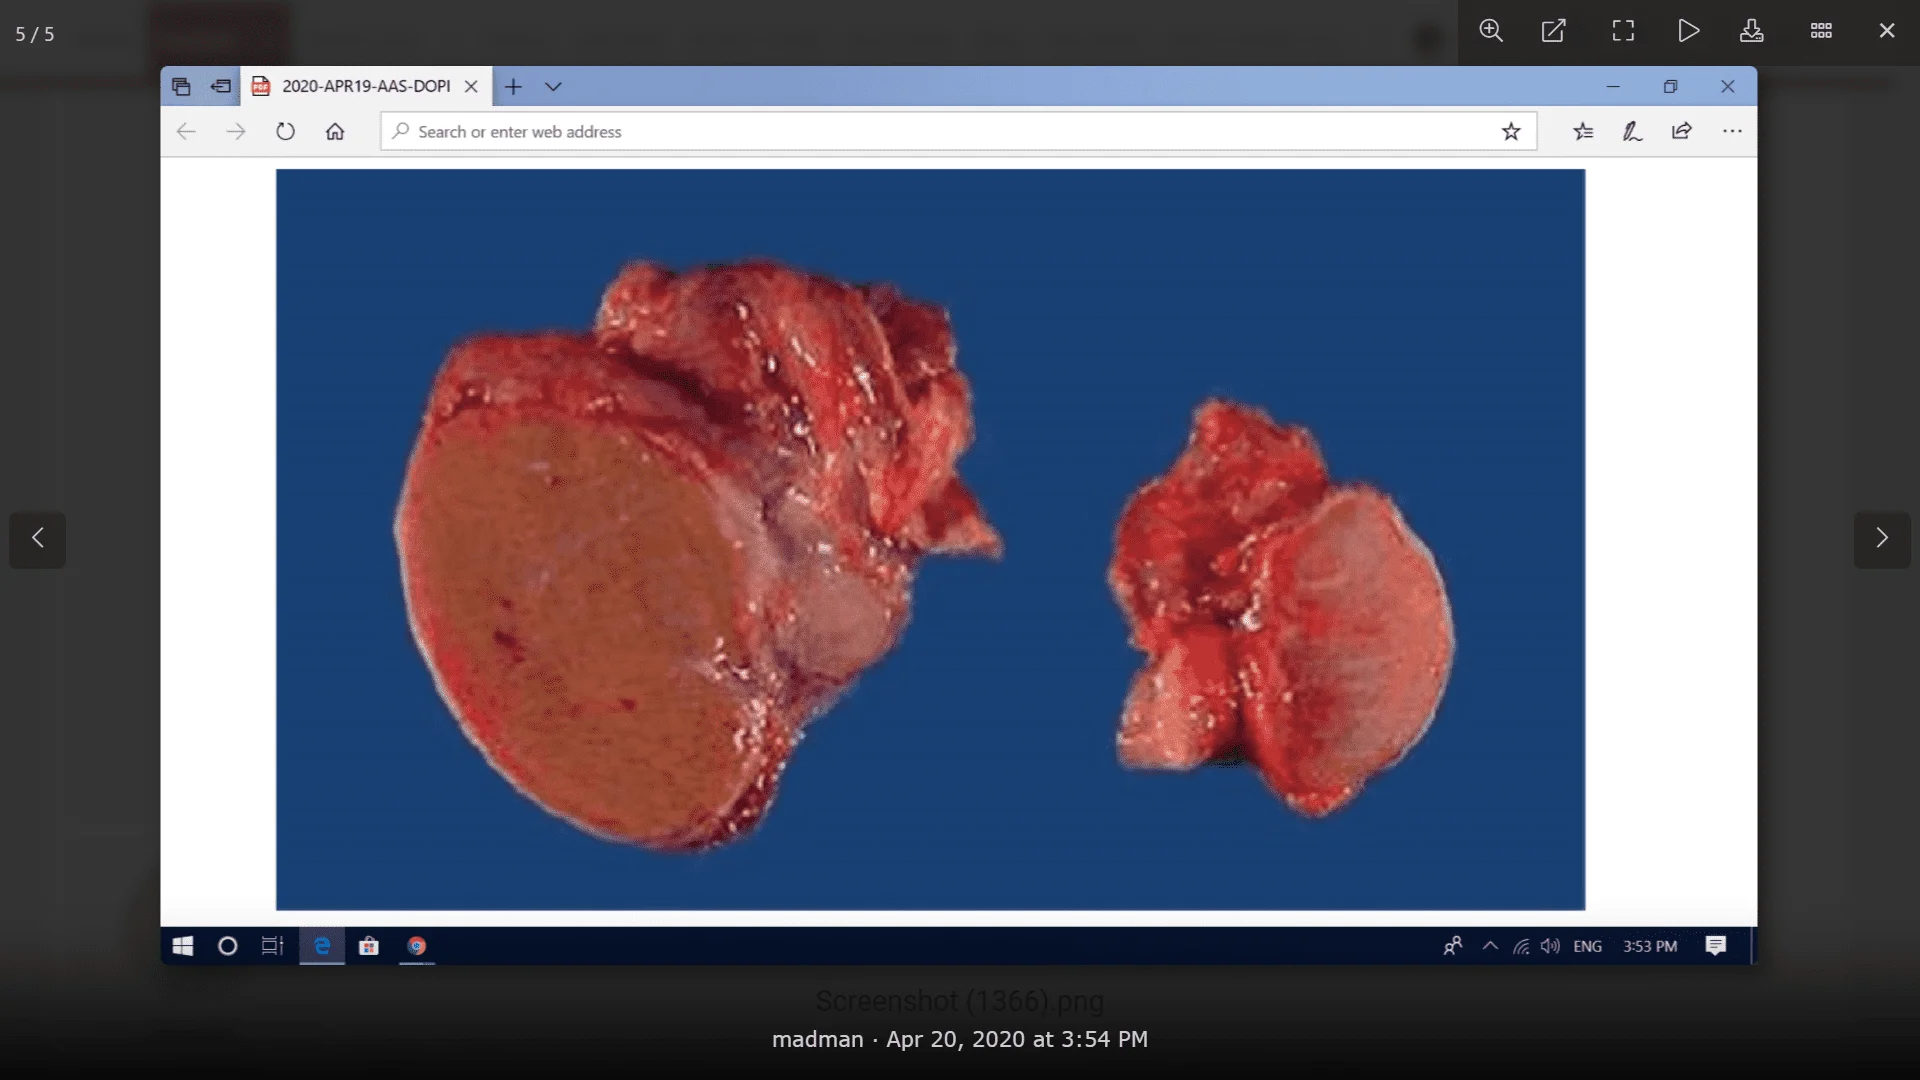1920x1080 pixels.
Task: Go to next image arrow
Action: 1882,539
